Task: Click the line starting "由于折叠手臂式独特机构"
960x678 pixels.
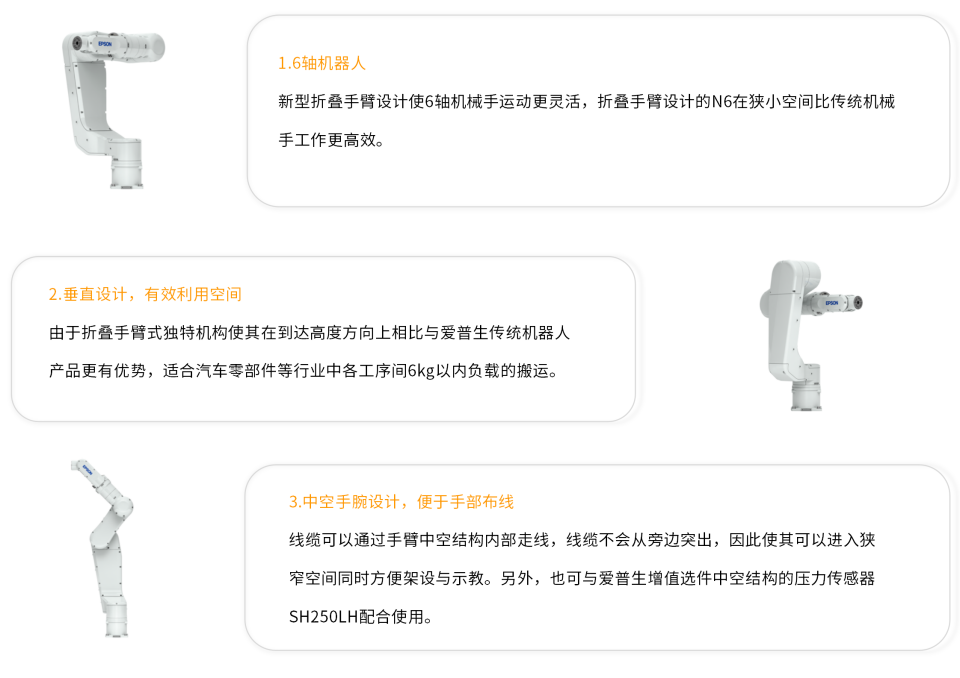Action: [309, 333]
